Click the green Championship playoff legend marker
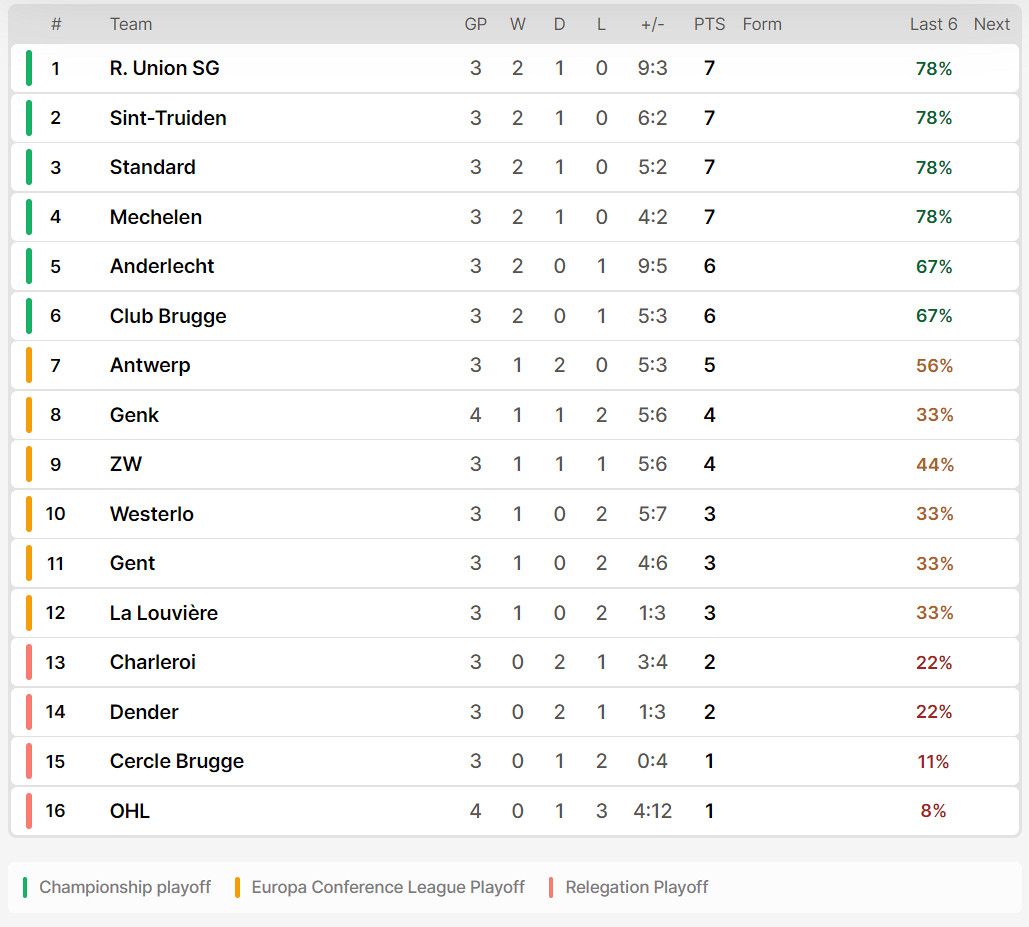The image size is (1029, 927). [x=25, y=887]
